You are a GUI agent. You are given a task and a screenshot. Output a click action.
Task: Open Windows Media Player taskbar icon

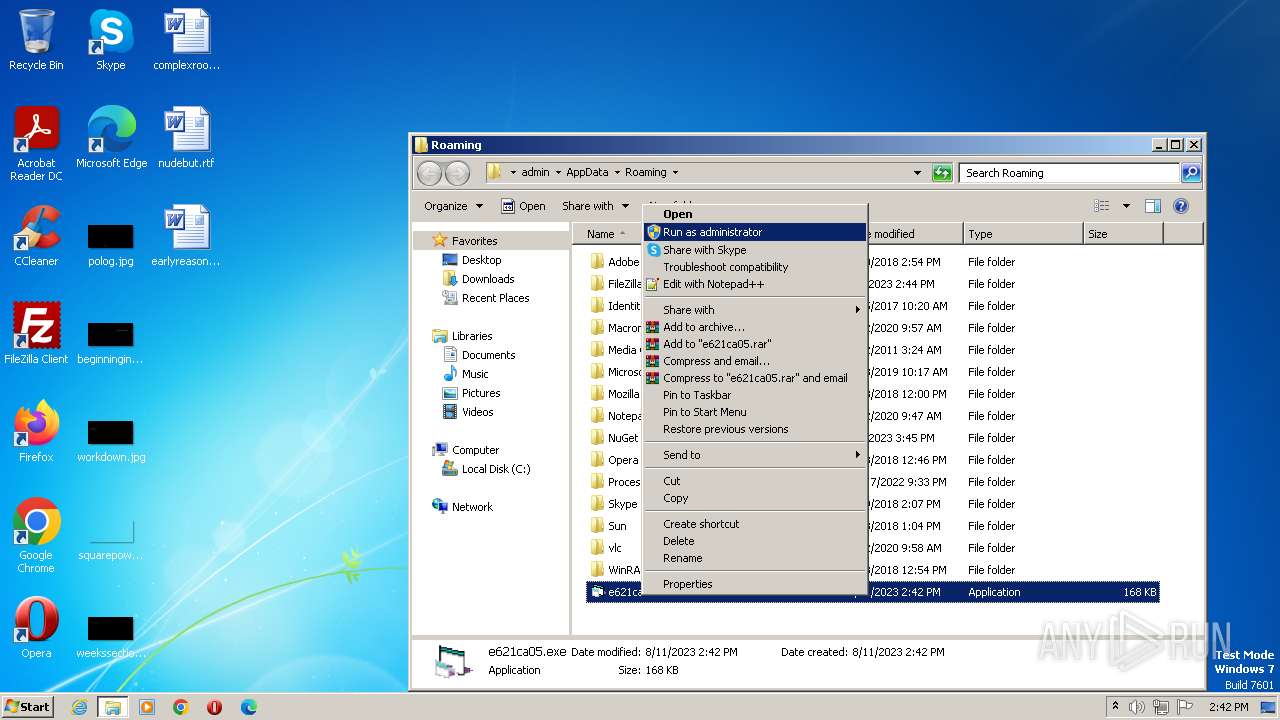147,707
